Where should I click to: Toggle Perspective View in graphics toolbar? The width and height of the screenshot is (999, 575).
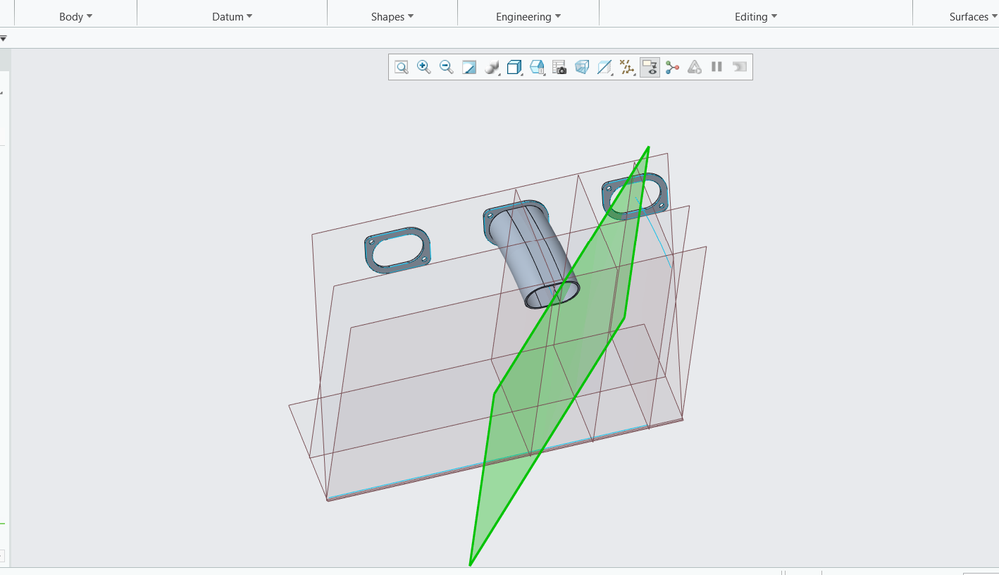tap(582, 67)
